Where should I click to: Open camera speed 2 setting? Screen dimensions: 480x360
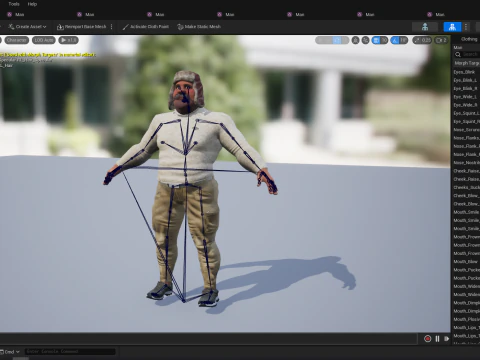(x=441, y=40)
